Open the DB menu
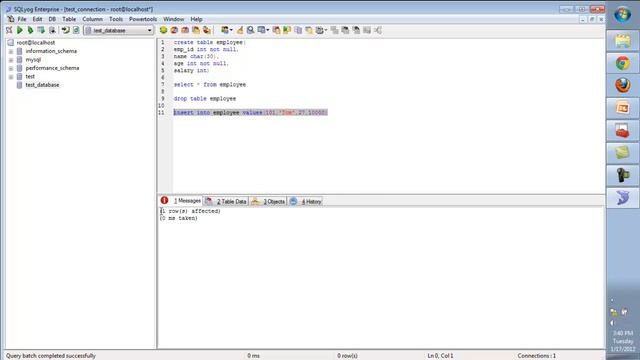Screen dimensions: 640x360 click(52, 19)
